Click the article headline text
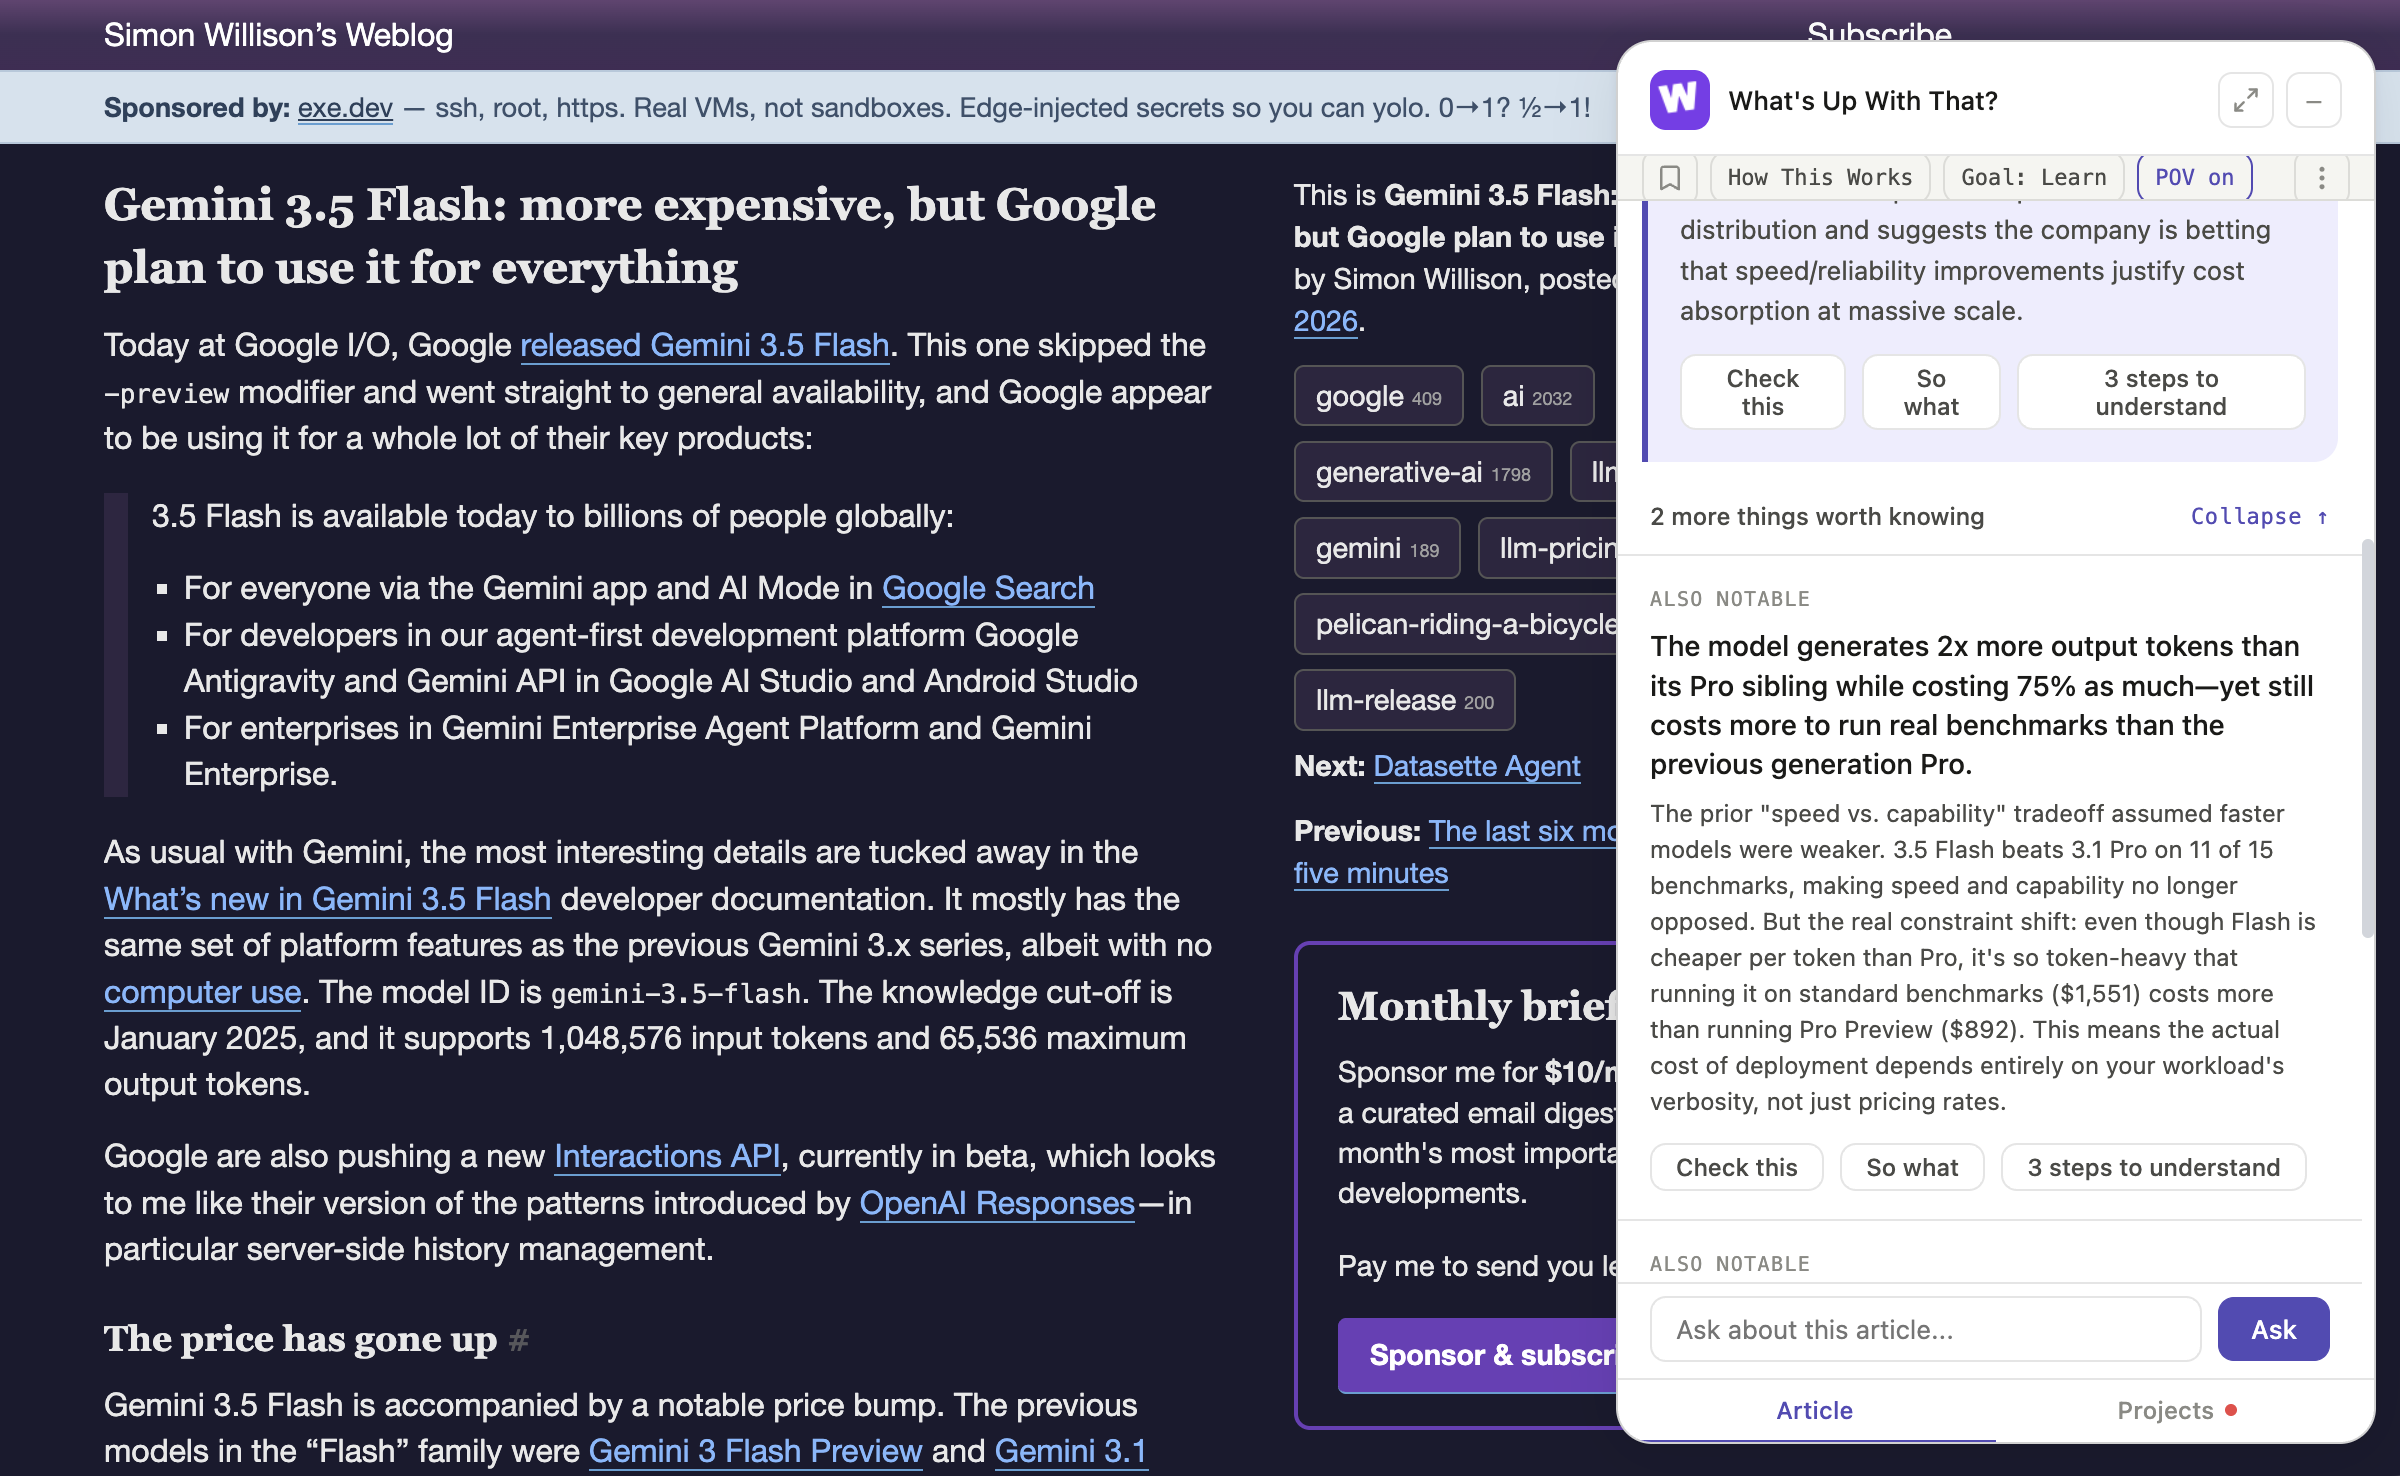2400x1476 pixels. [630, 236]
